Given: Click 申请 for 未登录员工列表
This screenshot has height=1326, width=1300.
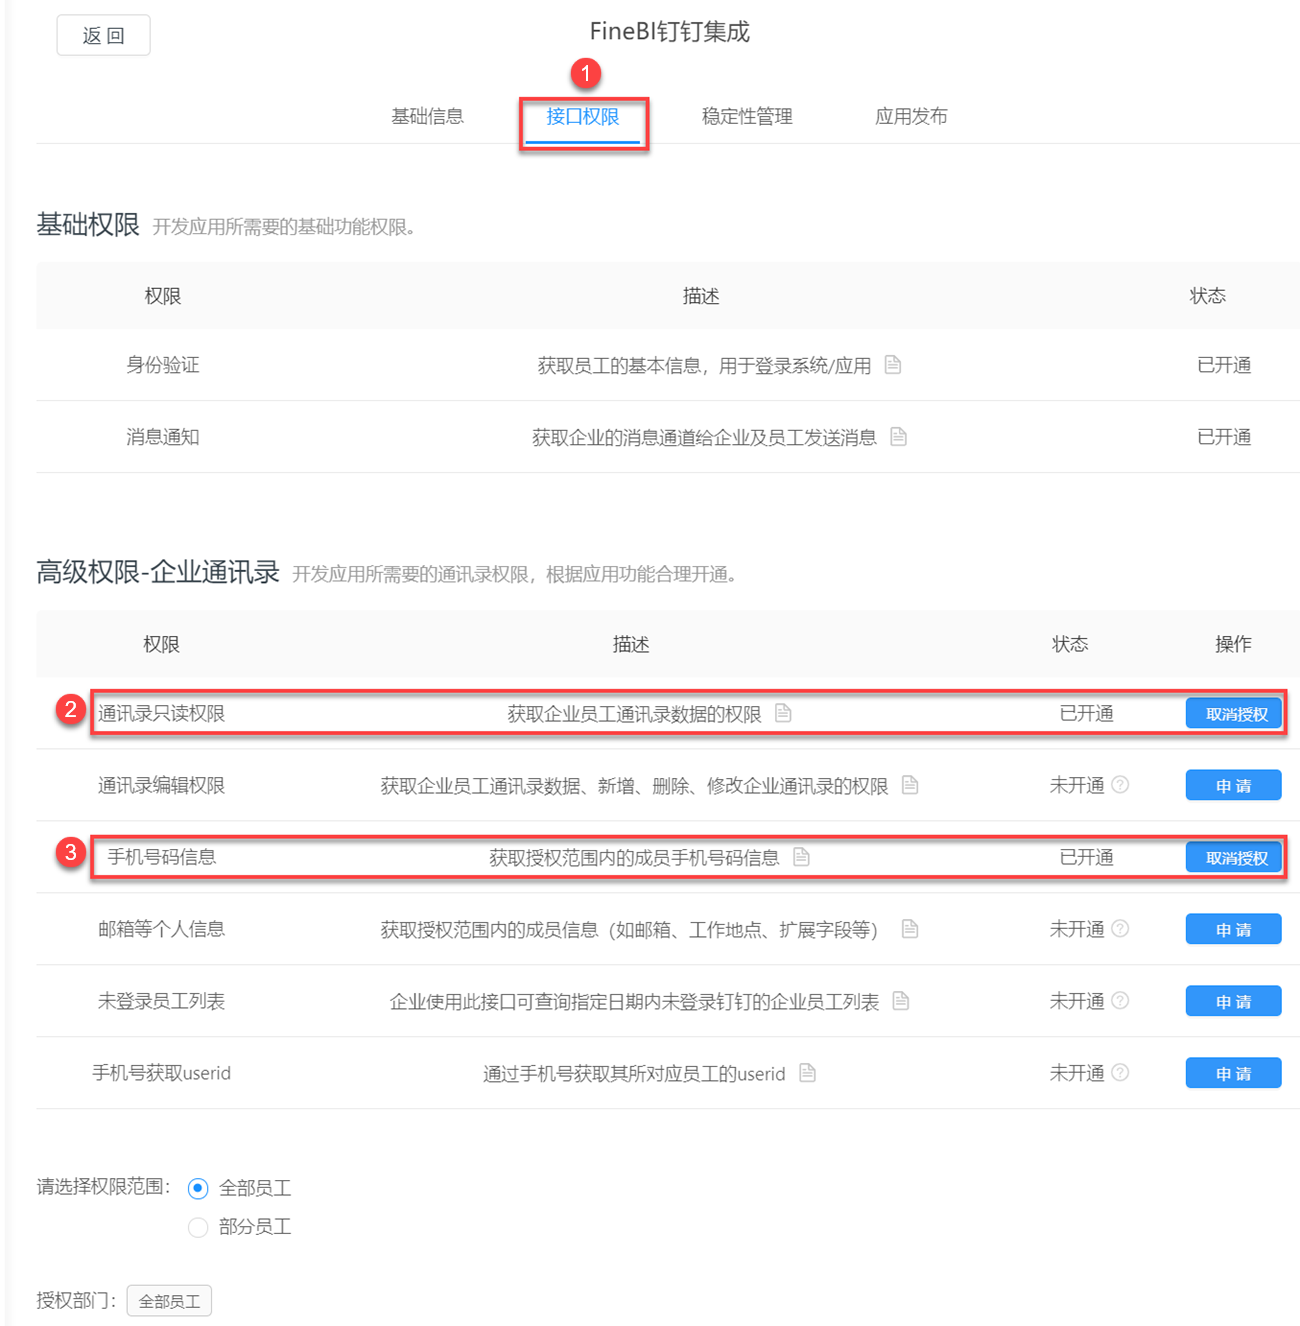Looking at the screenshot, I should (1234, 1002).
